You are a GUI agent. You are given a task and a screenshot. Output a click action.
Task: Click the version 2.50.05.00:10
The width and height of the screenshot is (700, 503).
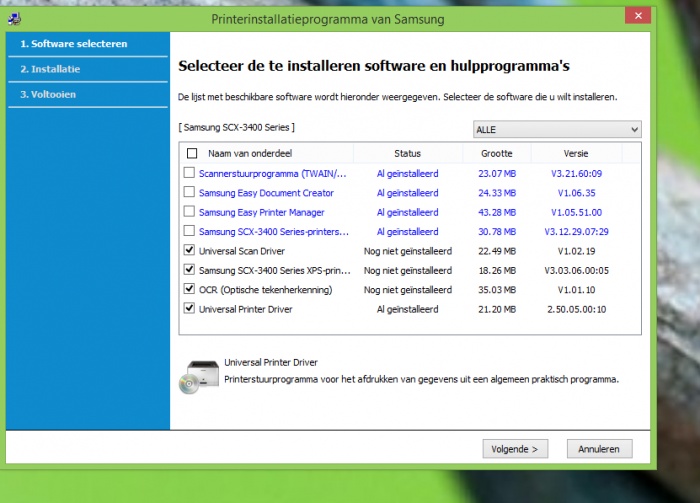(x=576, y=309)
